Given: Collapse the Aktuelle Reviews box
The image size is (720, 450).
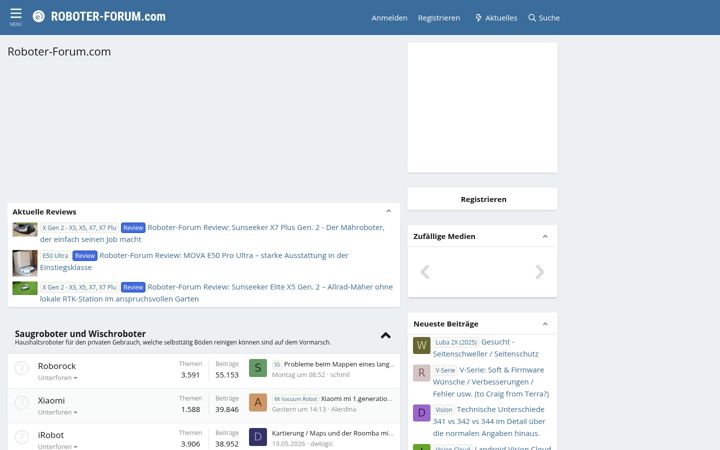Looking at the screenshot, I should pyautogui.click(x=388, y=211).
